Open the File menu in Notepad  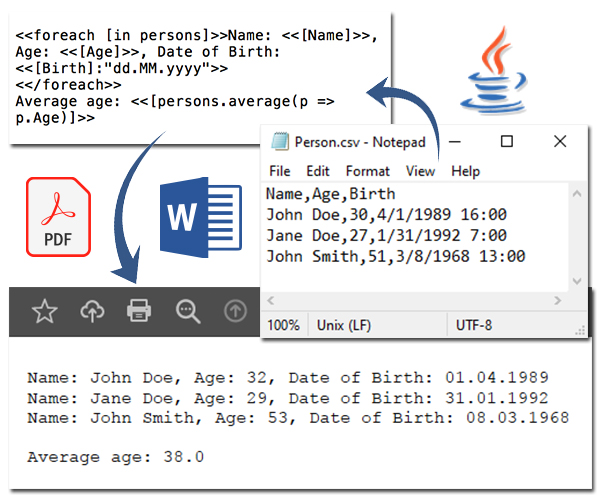(280, 171)
